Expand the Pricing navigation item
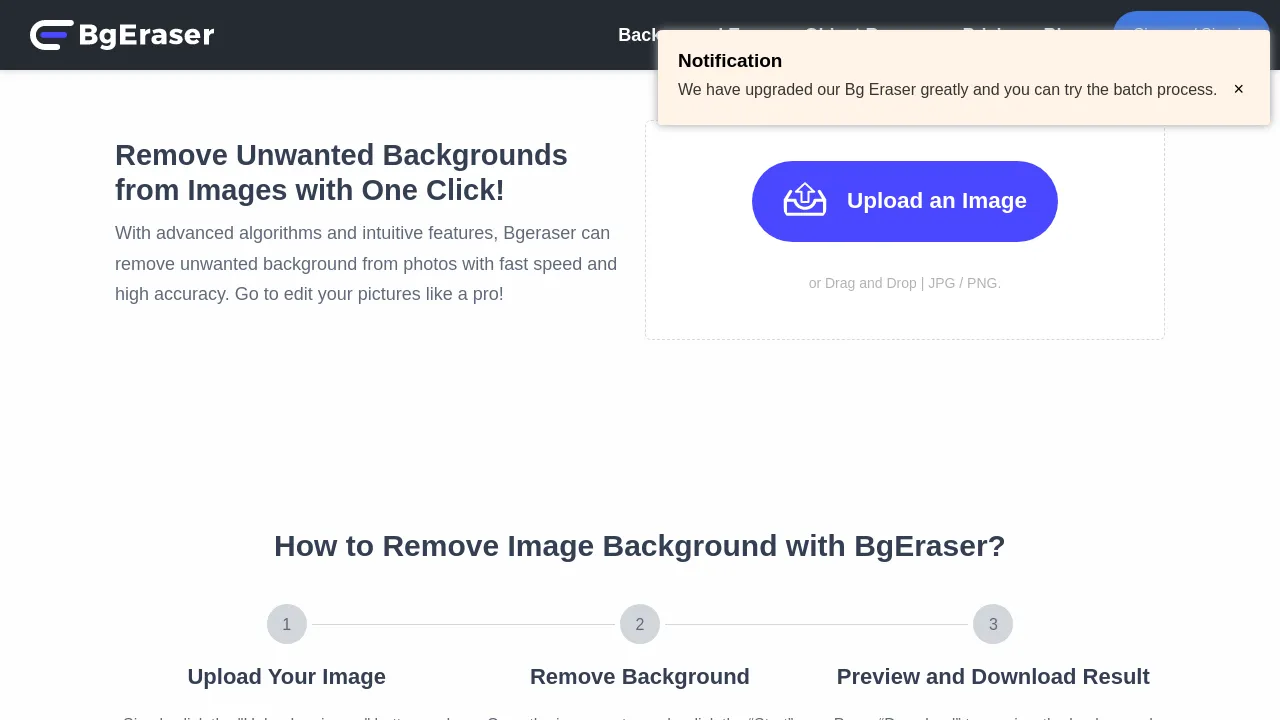This screenshot has width=1280, height=720. (989, 35)
